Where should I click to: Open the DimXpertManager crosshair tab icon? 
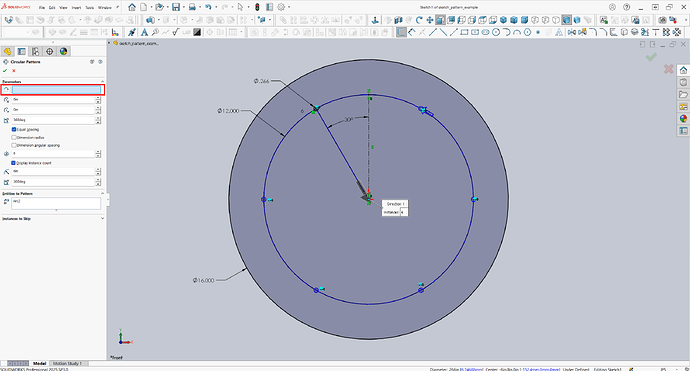(49, 51)
